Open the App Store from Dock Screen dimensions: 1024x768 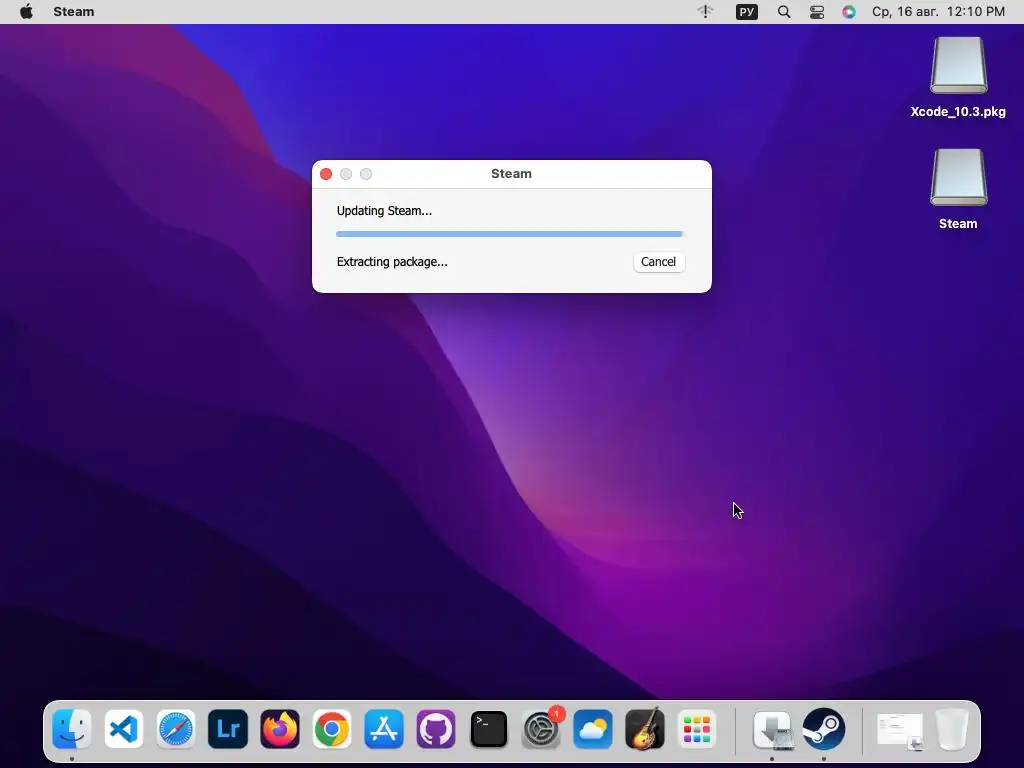coord(384,729)
